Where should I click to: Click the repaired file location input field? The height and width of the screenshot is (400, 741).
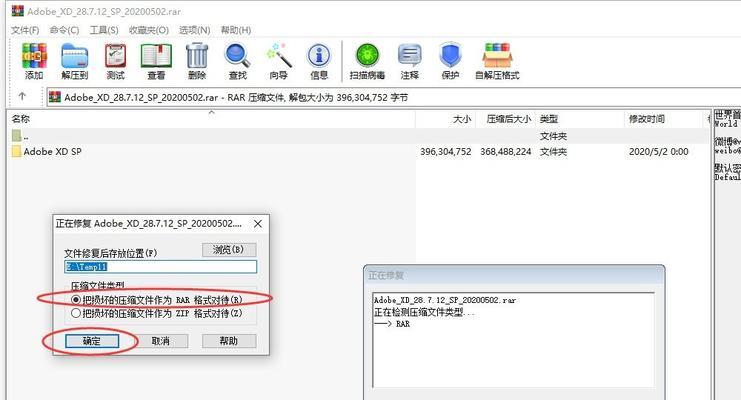click(161, 267)
